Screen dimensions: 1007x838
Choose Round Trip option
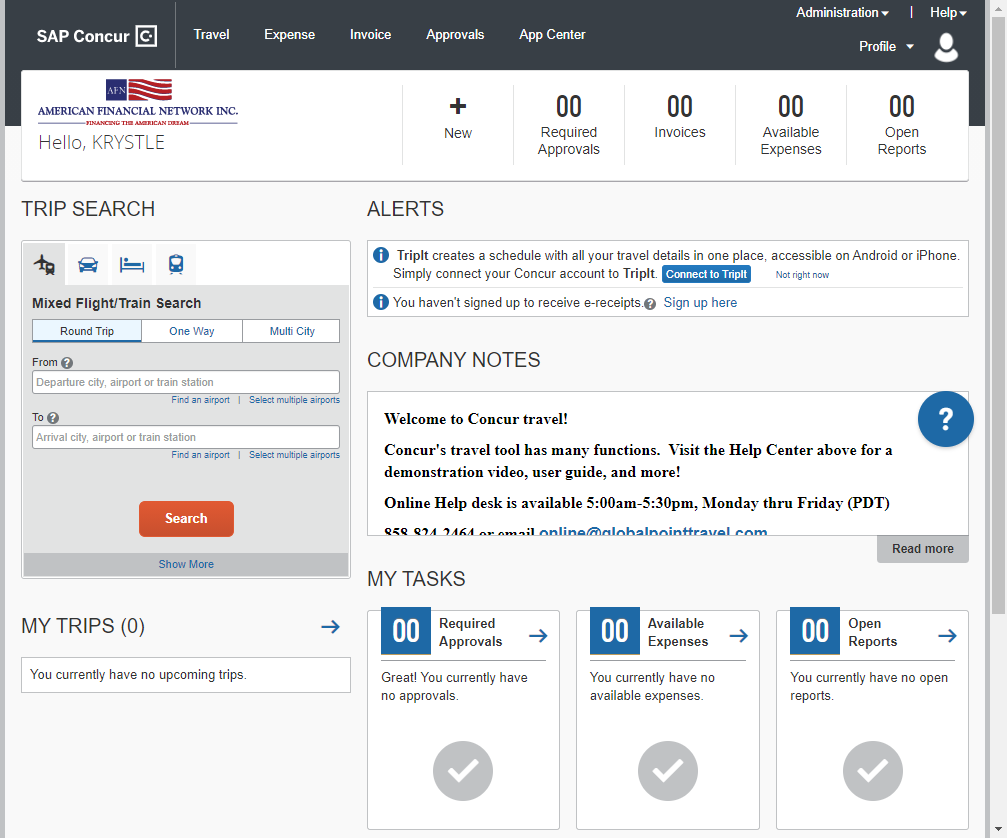point(87,331)
